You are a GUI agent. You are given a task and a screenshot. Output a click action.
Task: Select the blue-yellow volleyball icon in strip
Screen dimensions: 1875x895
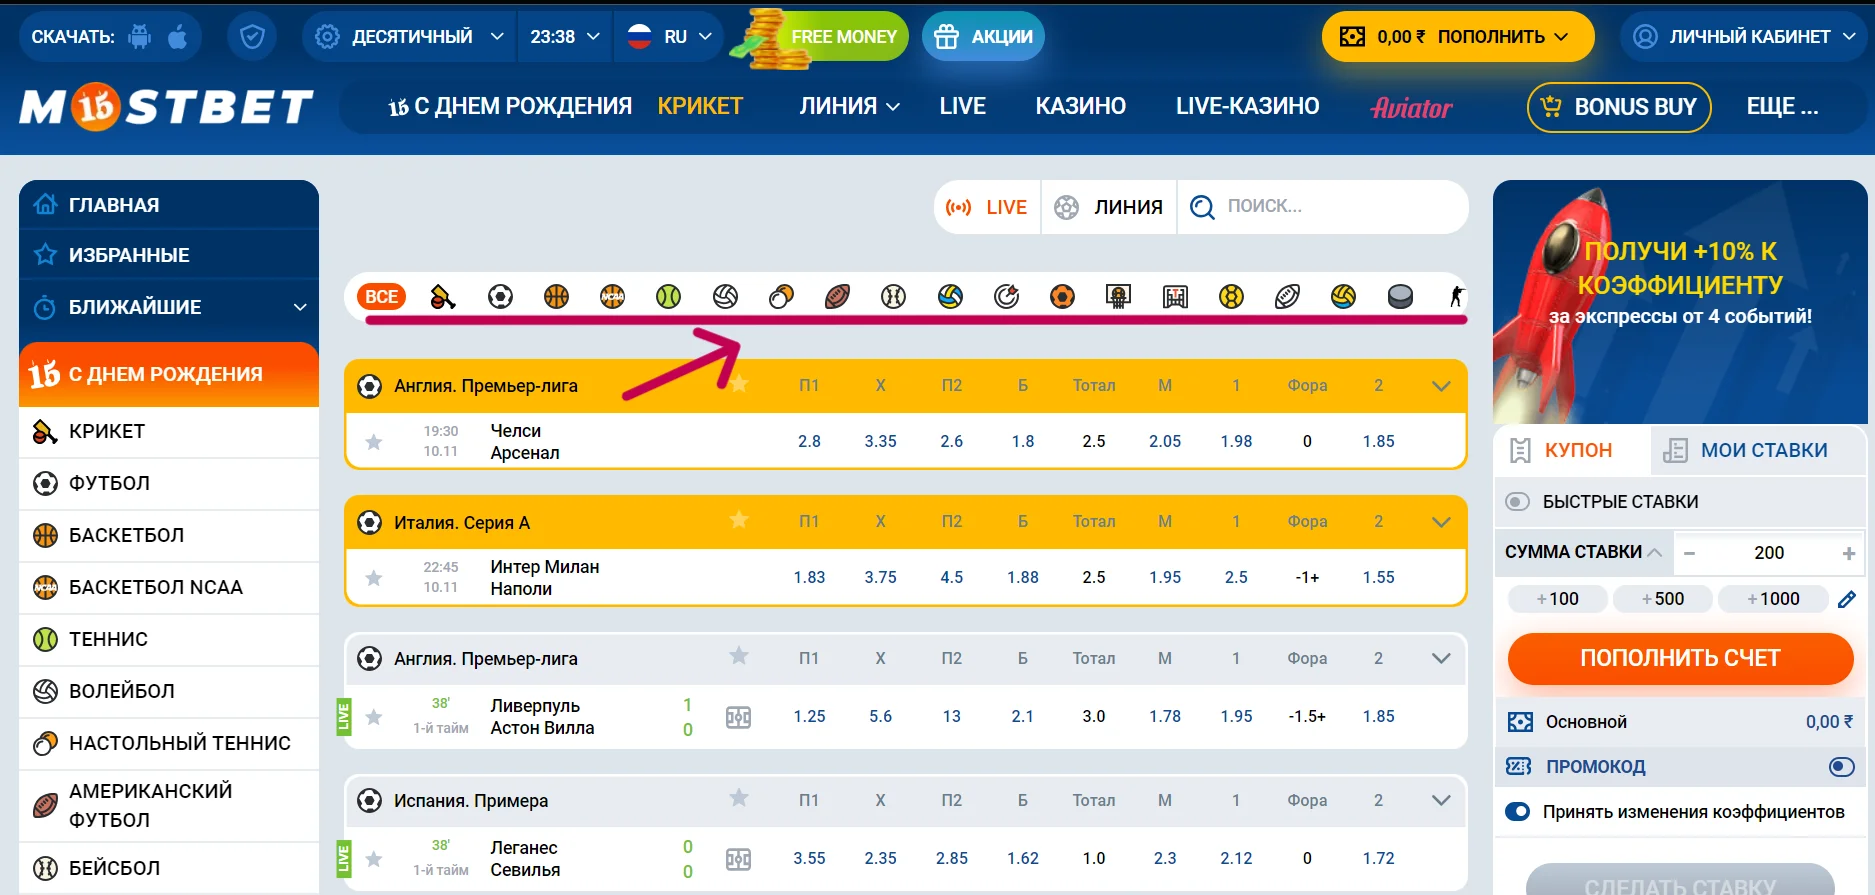pos(950,297)
